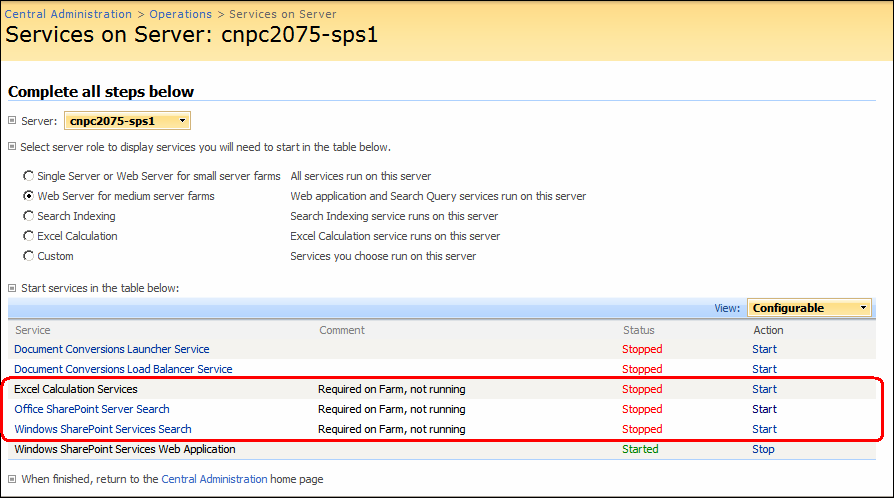Image resolution: width=894 pixels, height=498 pixels.
Task: Open Document Conversions Load Balancer Service link
Action: [123, 369]
